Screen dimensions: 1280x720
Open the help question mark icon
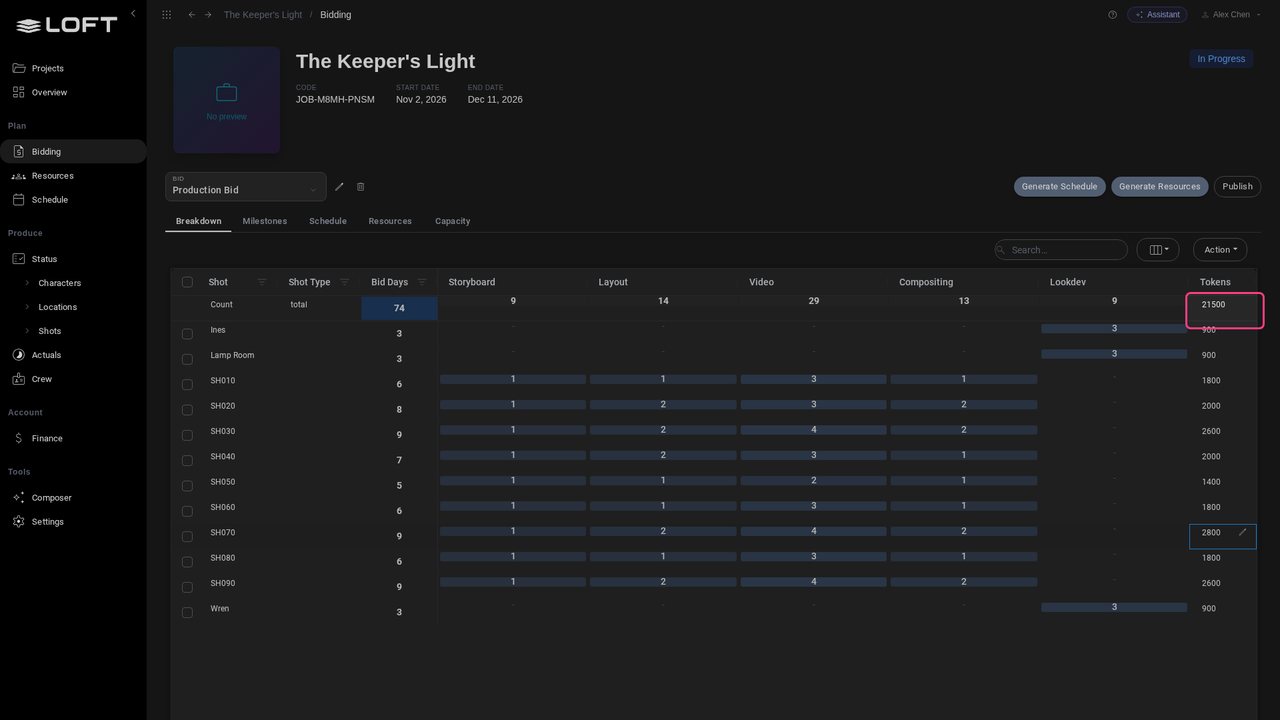coord(1113,15)
